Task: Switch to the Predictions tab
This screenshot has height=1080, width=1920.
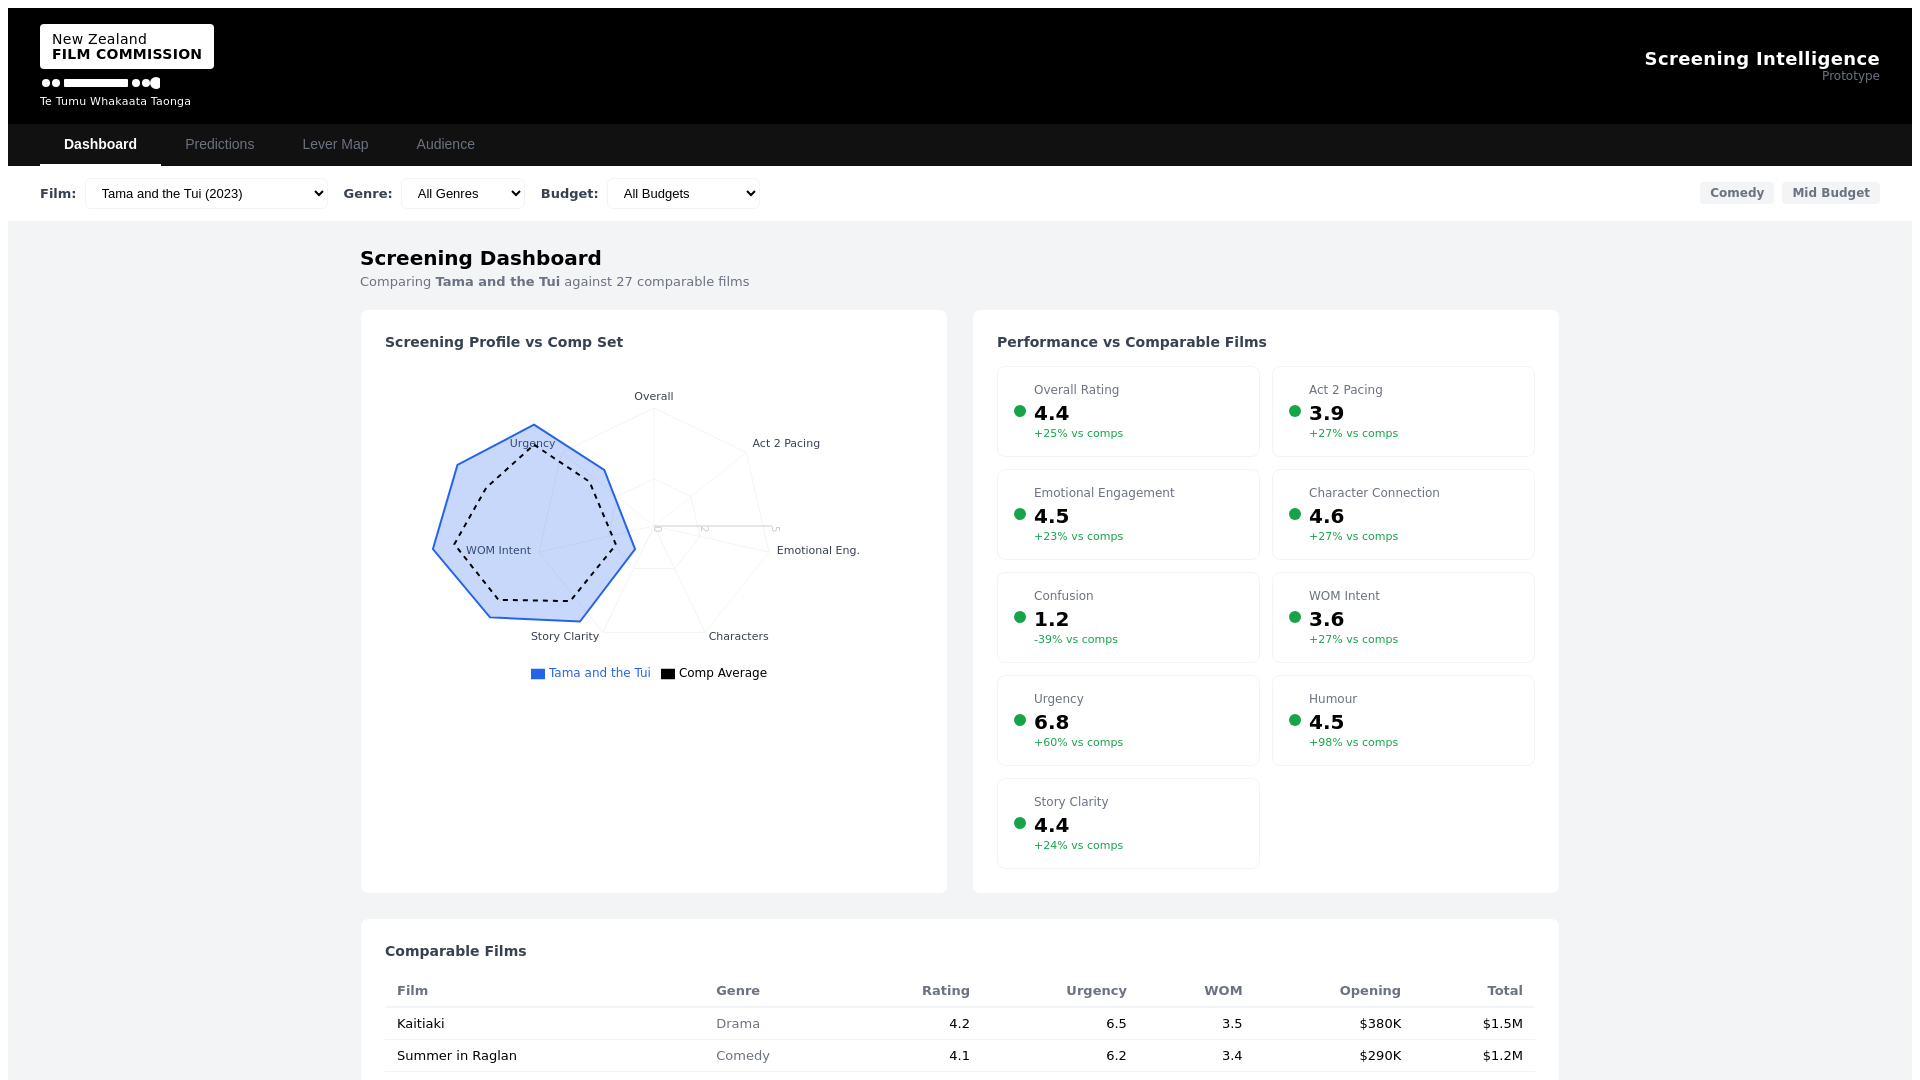Action: click(219, 144)
